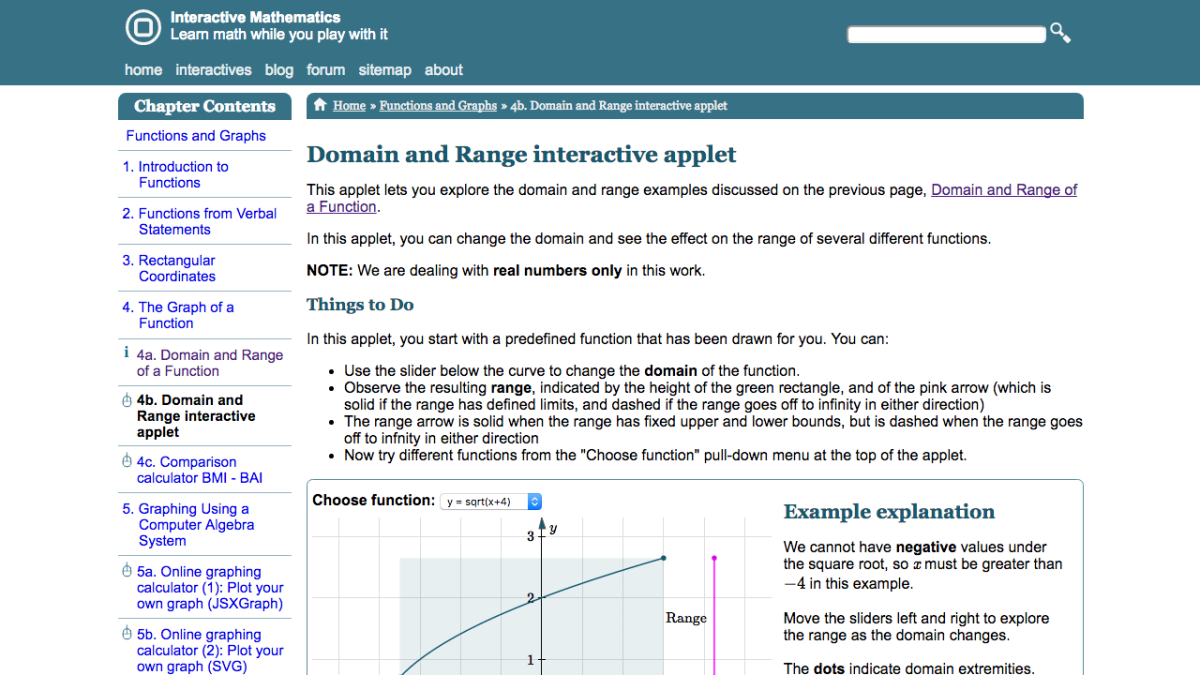Click the info icon beside 4a Domain and Range

pos(126,351)
